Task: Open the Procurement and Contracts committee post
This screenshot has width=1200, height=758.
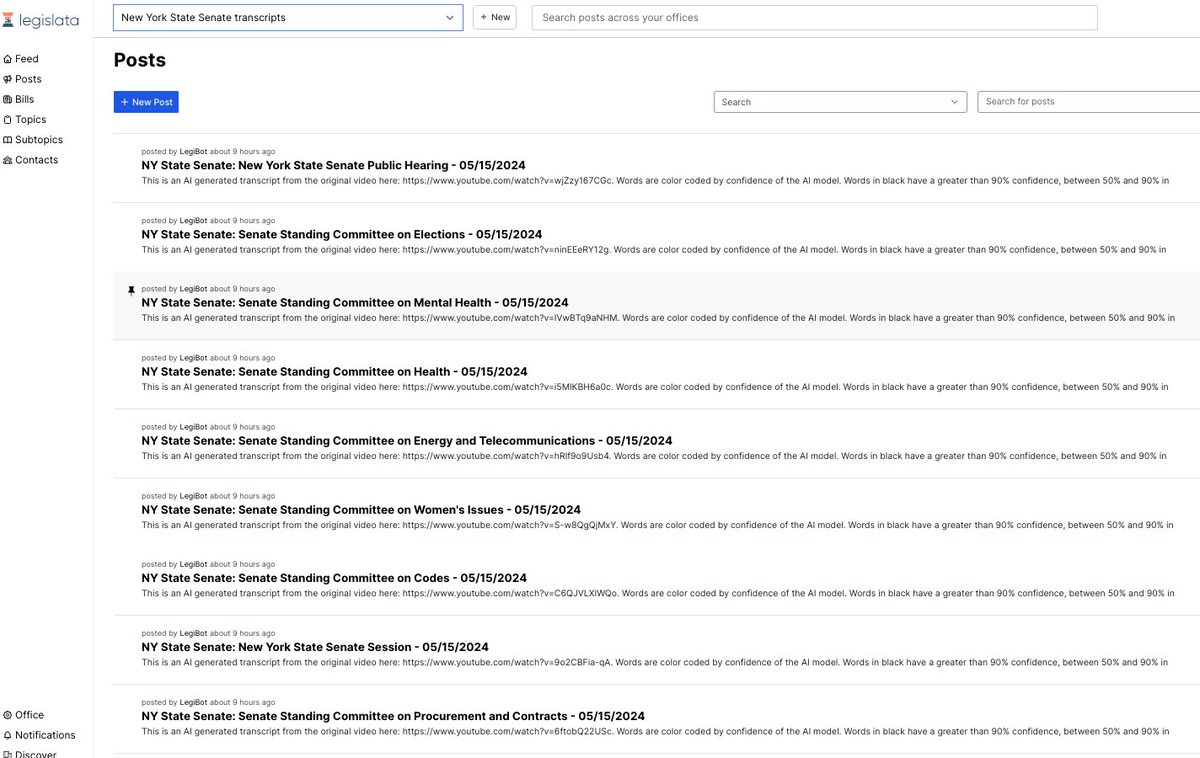Action: coord(393,716)
